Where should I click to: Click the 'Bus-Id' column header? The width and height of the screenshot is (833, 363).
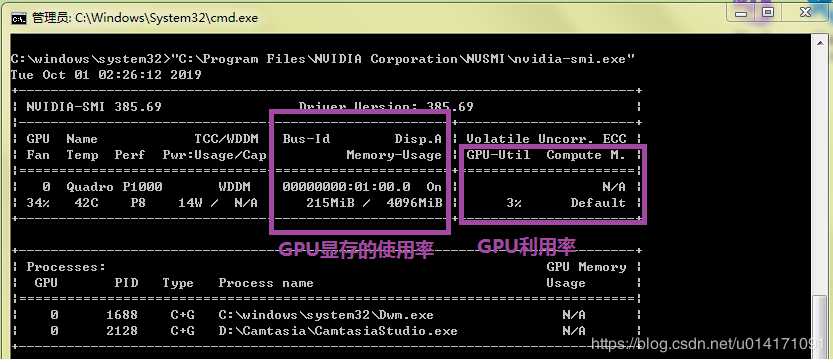pos(307,139)
